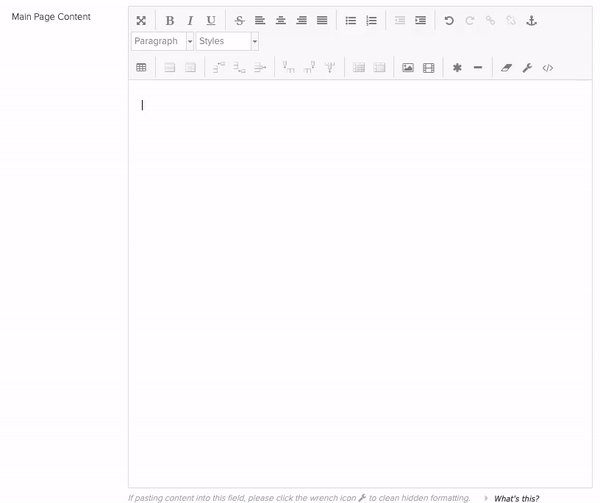Open table row properties

[170, 68]
